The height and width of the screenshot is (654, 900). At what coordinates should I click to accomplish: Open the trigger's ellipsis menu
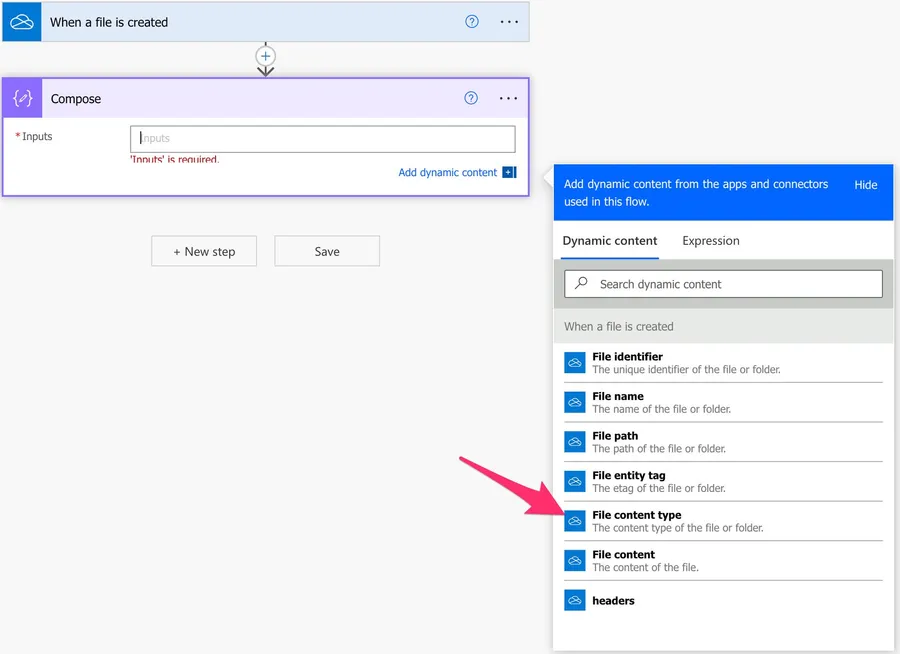(x=509, y=22)
